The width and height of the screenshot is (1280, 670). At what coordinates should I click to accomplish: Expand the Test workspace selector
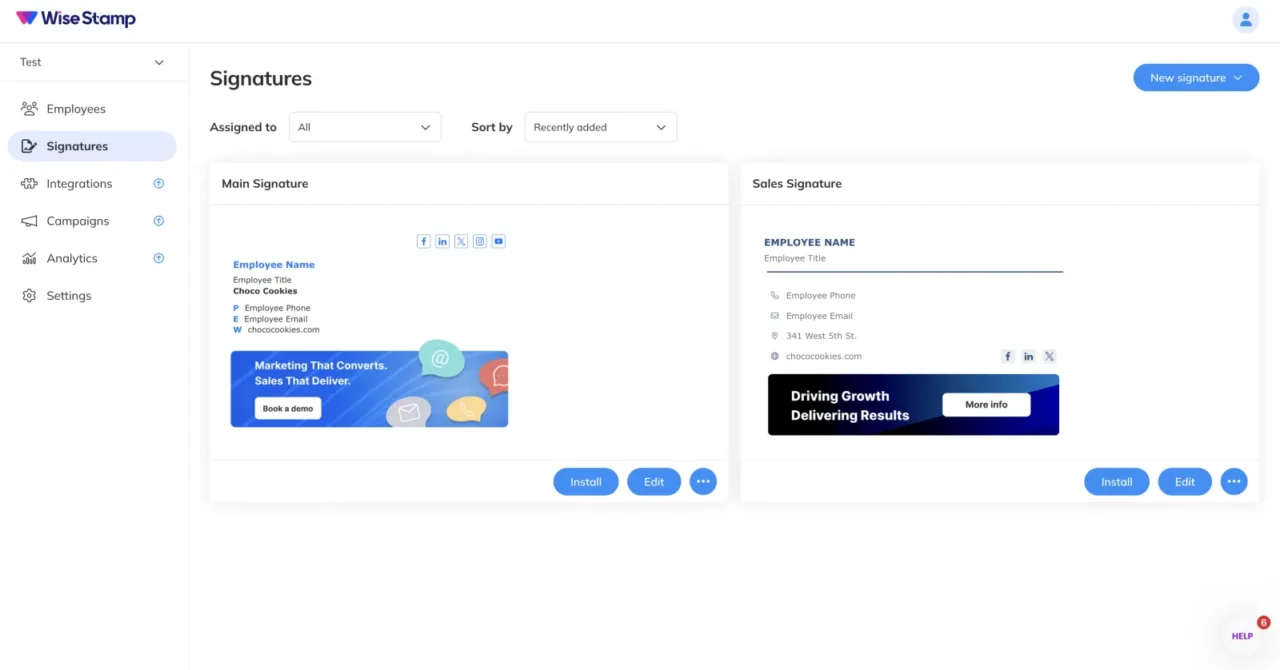[93, 62]
